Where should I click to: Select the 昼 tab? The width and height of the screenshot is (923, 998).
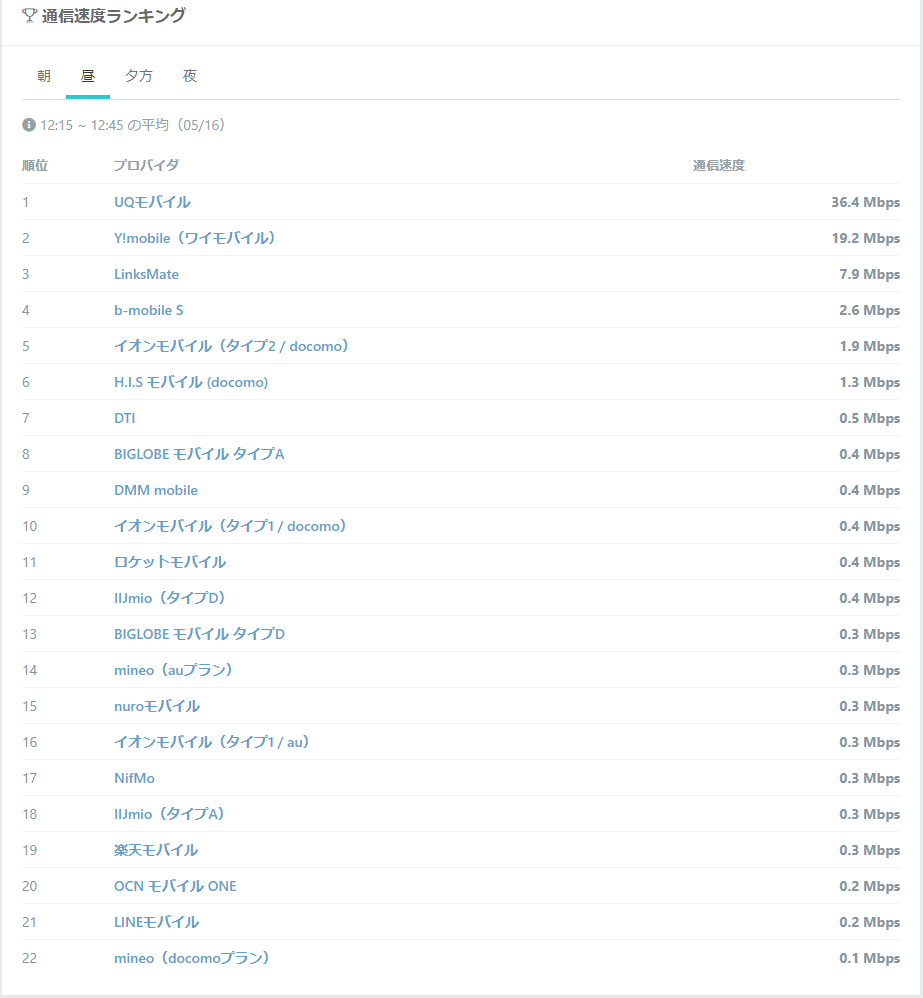[x=88, y=76]
